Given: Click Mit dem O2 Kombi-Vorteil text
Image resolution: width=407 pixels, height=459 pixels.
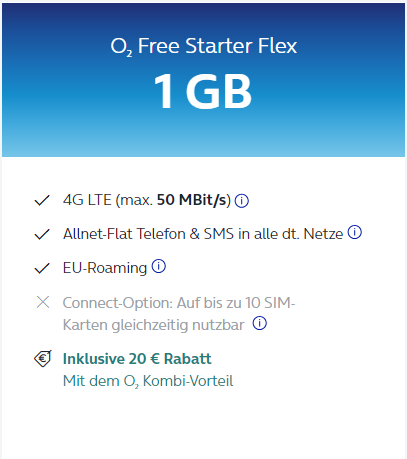Looking at the screenshot, I should coord(148,381).
